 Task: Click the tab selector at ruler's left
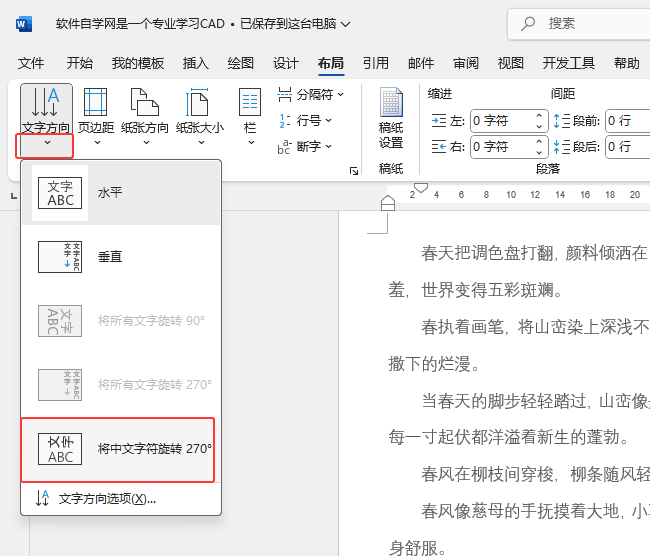tap(14, 195)
